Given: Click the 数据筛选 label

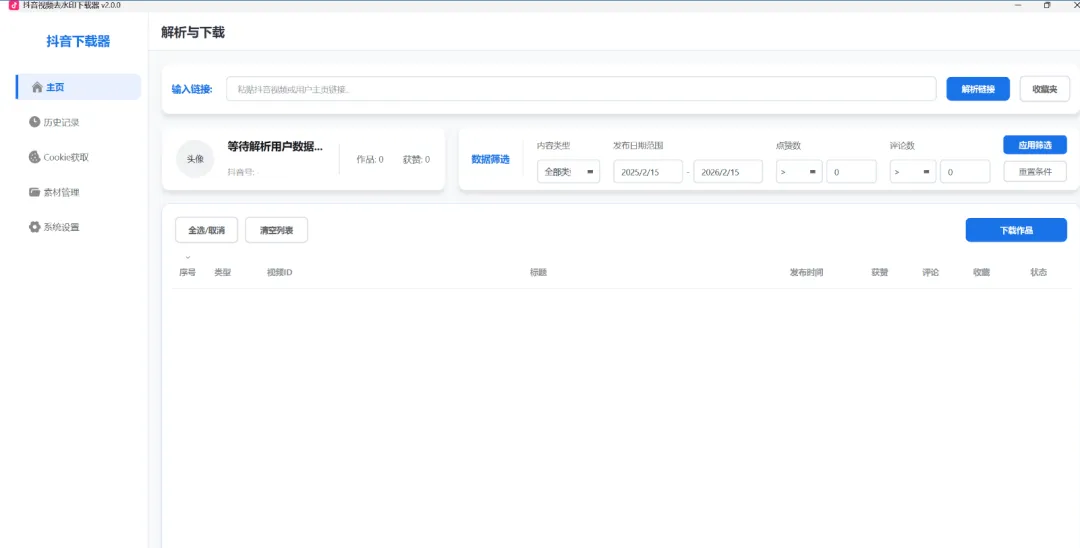Looking at the screenshot, I should (x=490, y=160).
